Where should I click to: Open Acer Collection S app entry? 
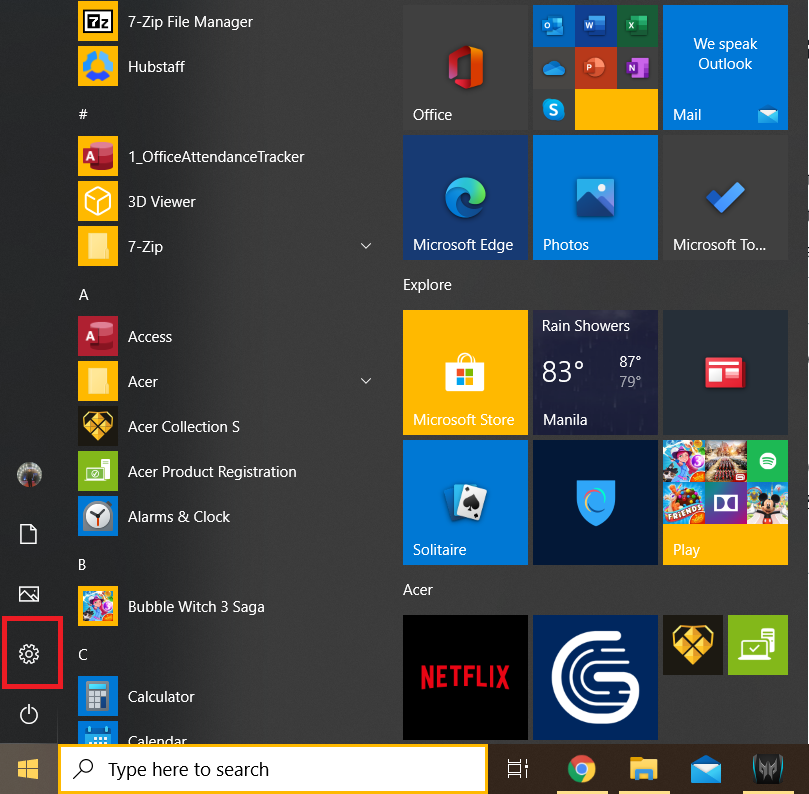[224, 427]
